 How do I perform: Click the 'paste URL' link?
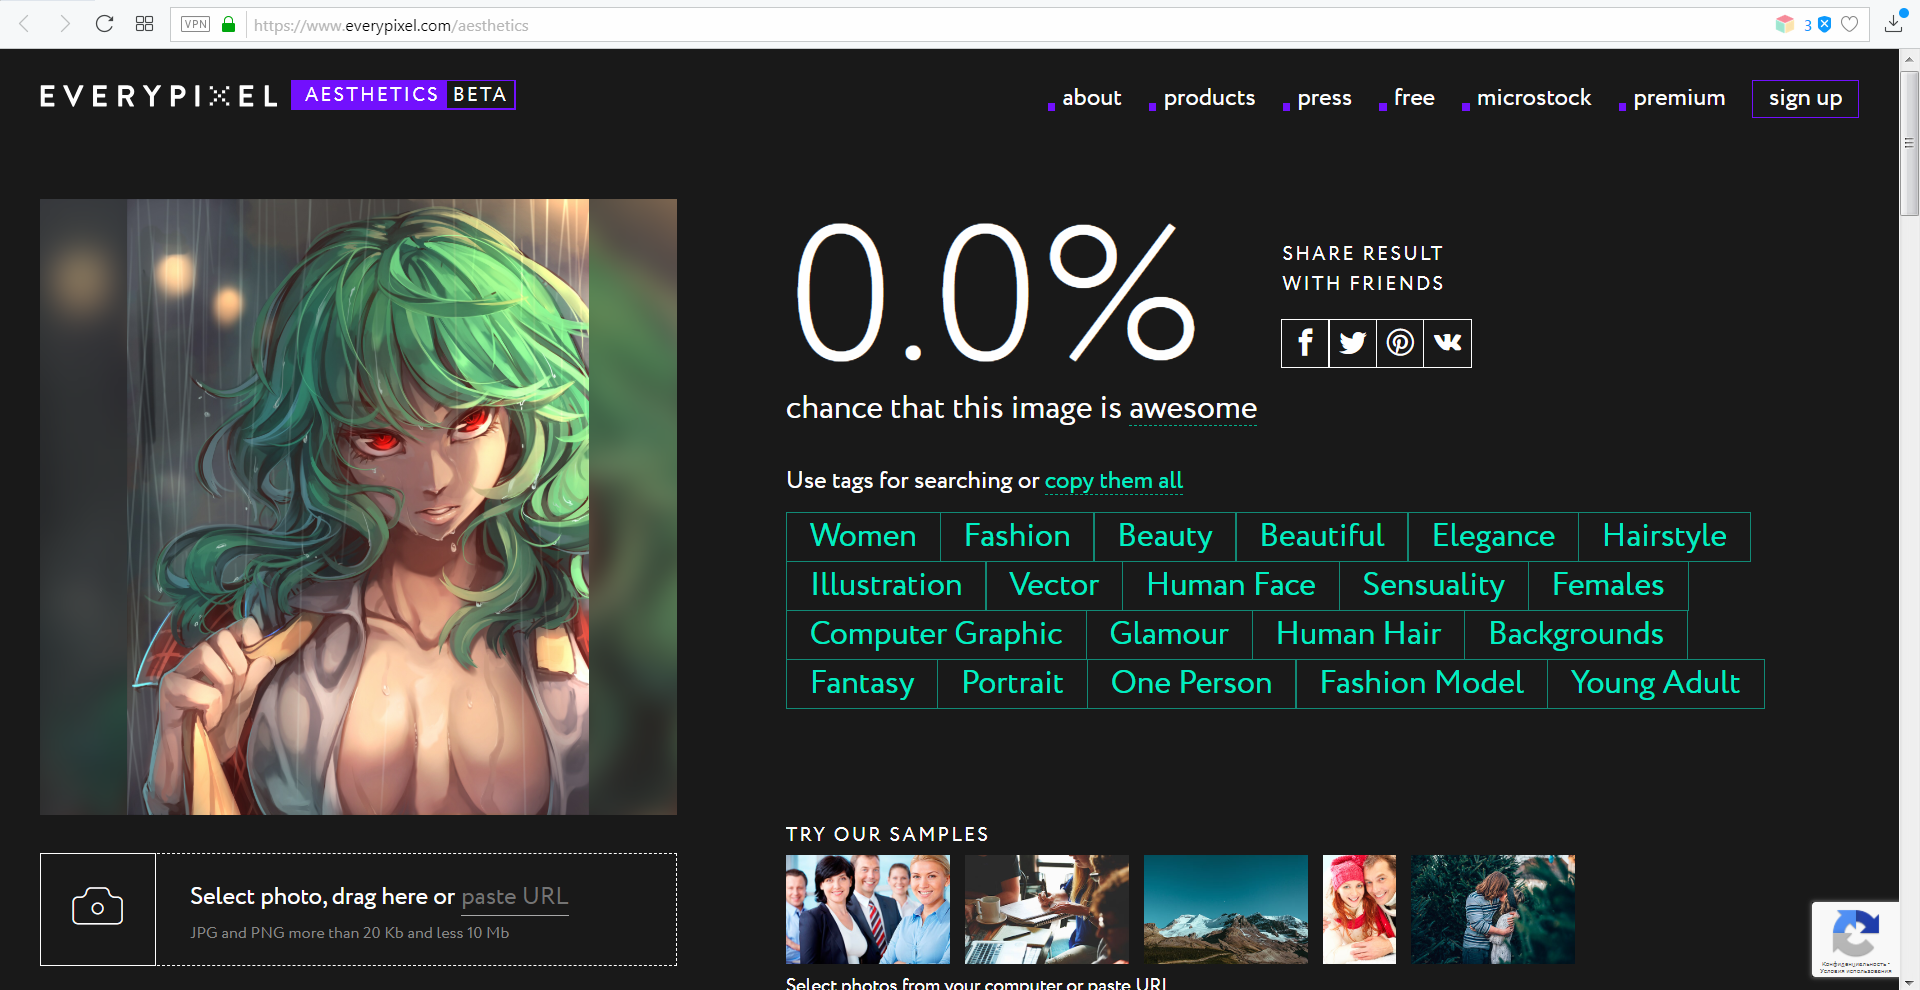515,897
